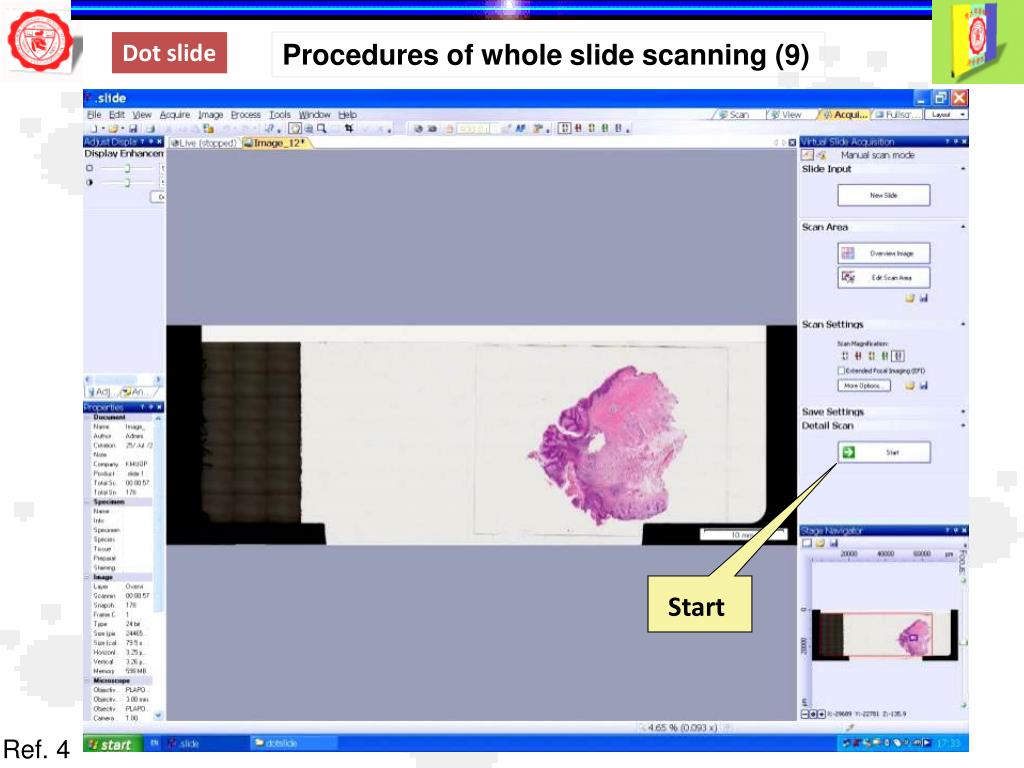
Task: Click the New Slide button
Action: (884, 195)
